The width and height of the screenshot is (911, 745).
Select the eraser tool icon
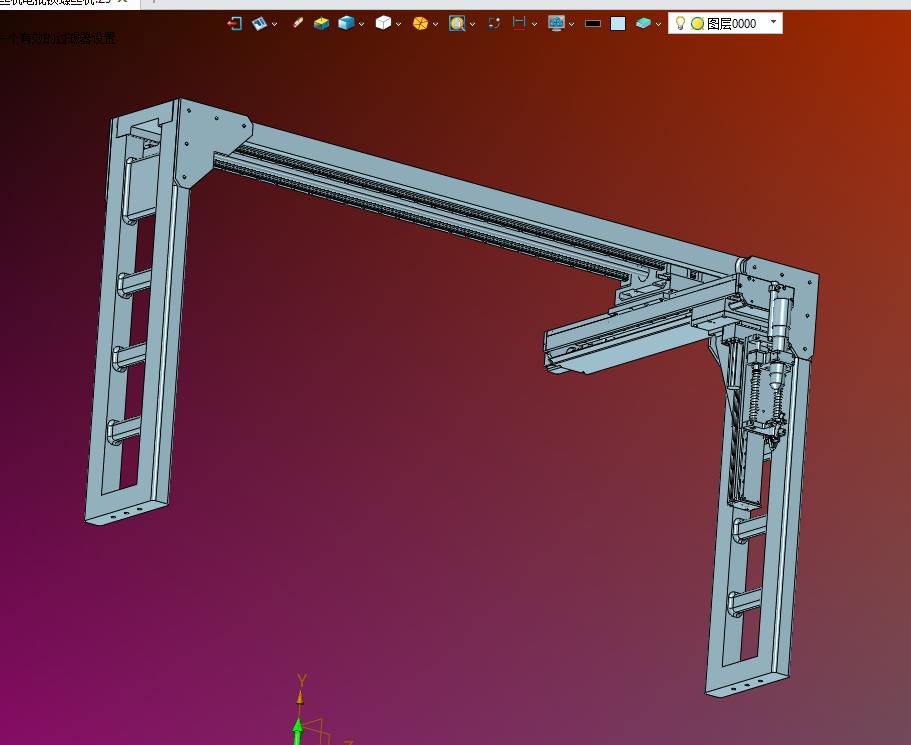tap(297, 23)
